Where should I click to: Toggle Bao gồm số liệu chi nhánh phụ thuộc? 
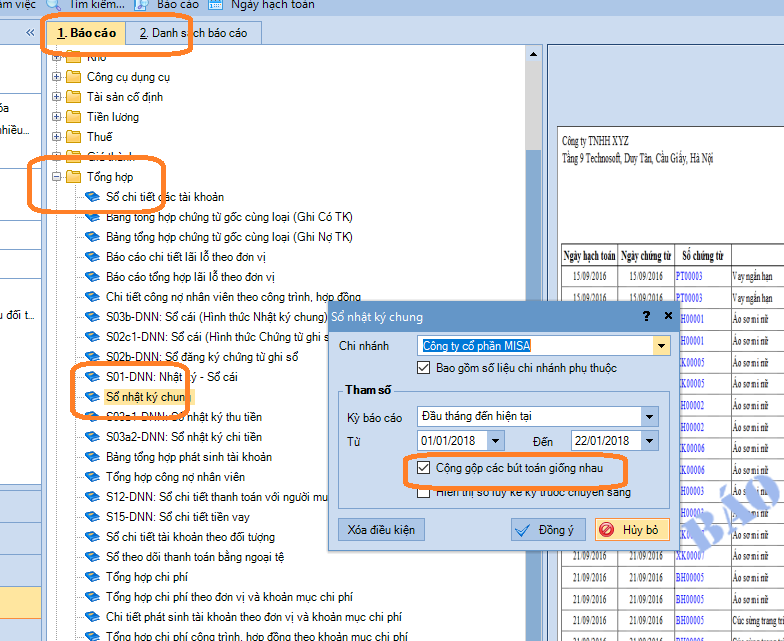(x=423, y=368)
